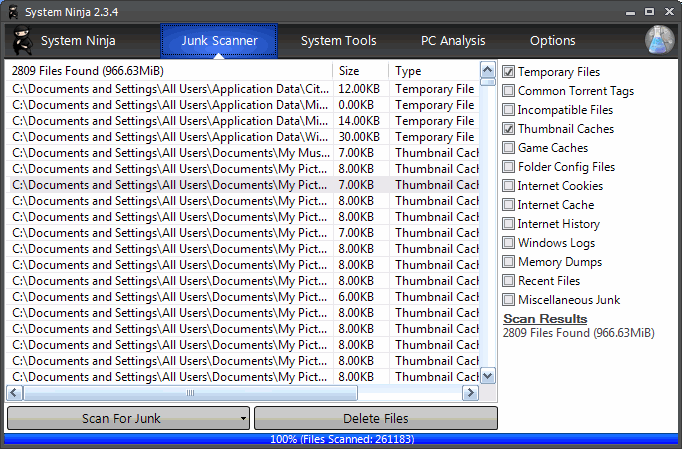Select the highlighted 7.00KB Thumbnail Cache row

tap(245, 185)
